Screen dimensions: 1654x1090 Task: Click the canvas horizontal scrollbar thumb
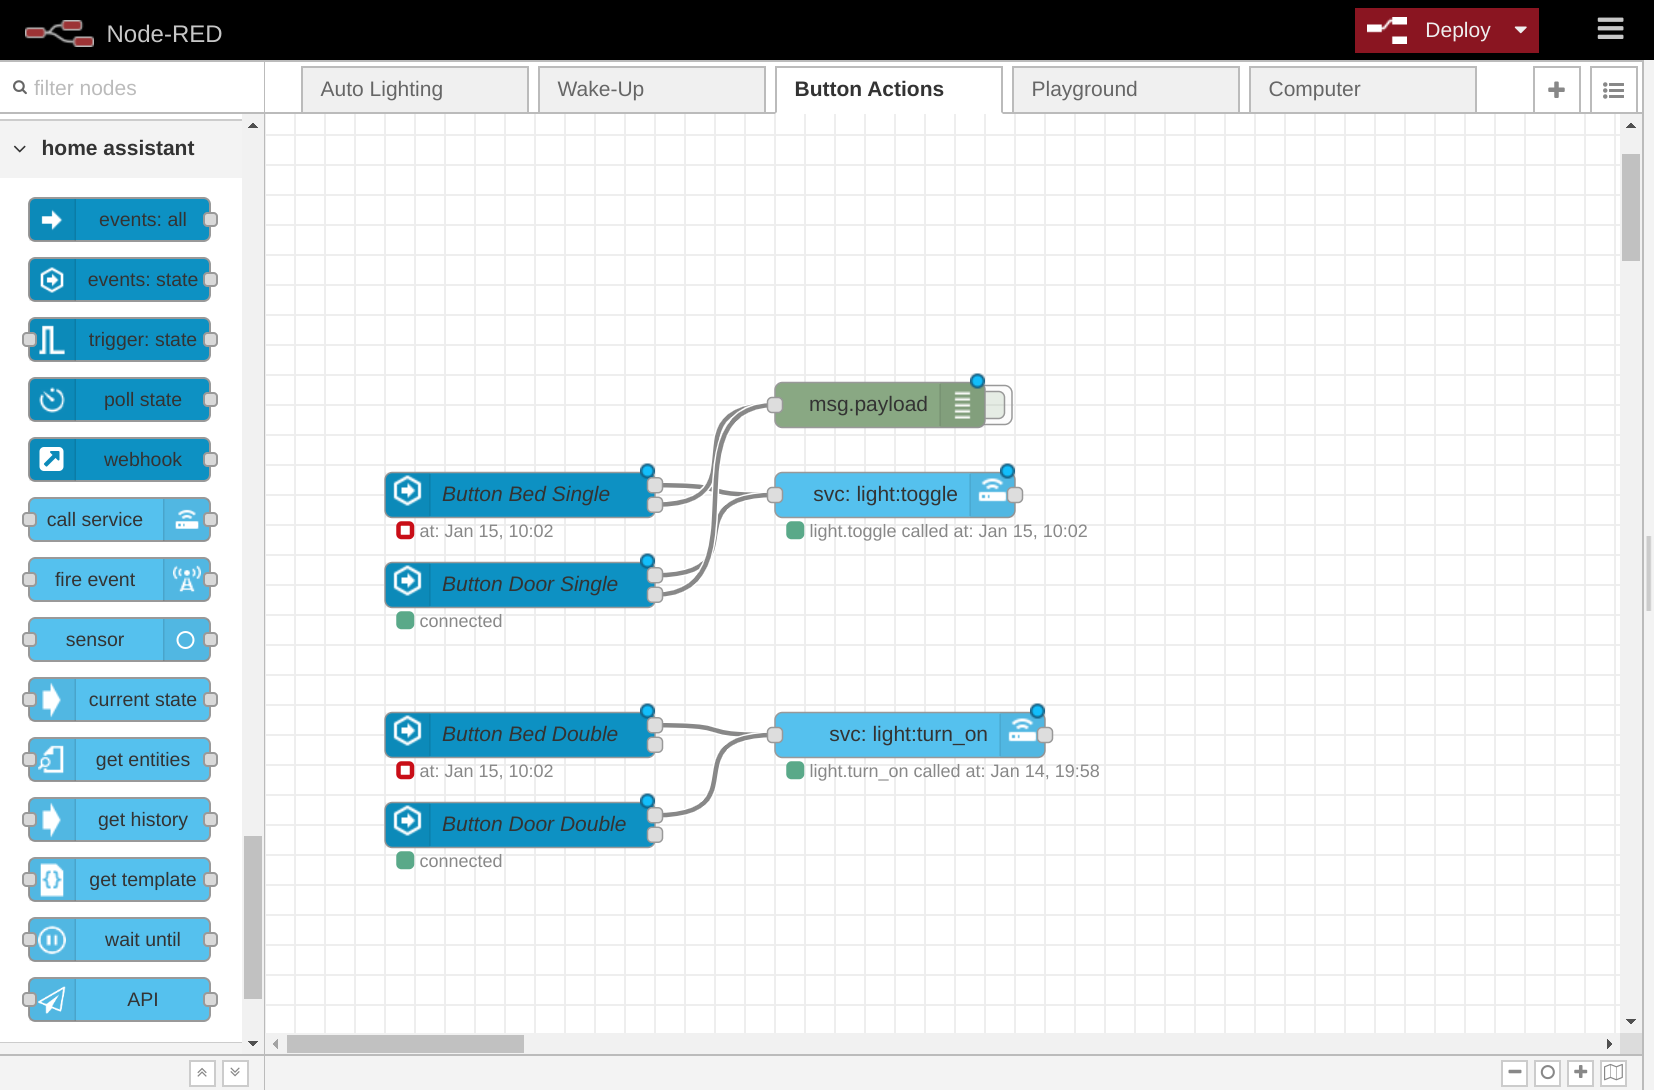click(x=405, y=1044)
